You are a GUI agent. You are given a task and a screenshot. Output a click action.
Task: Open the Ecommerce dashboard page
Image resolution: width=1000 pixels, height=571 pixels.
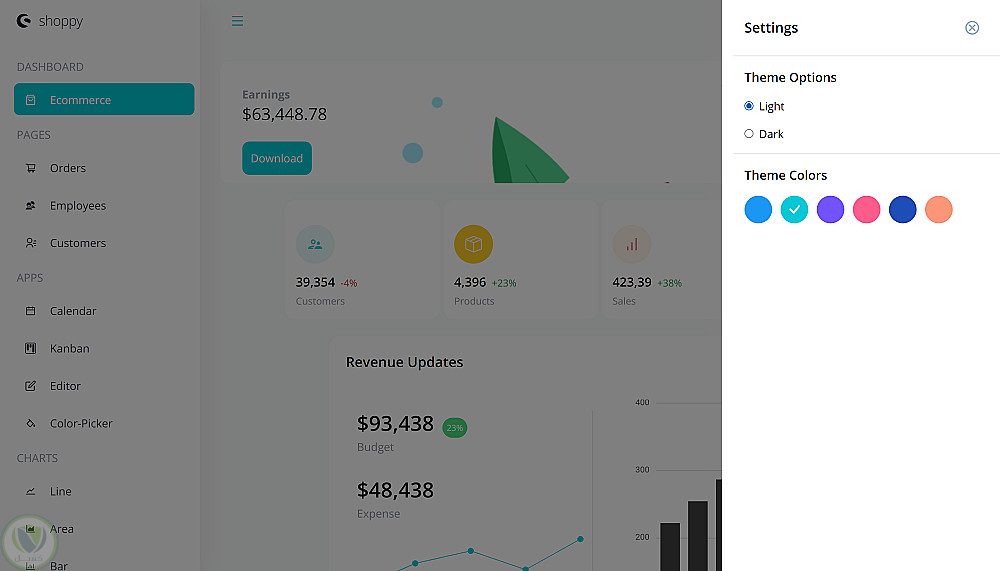(x=104, y=100)
